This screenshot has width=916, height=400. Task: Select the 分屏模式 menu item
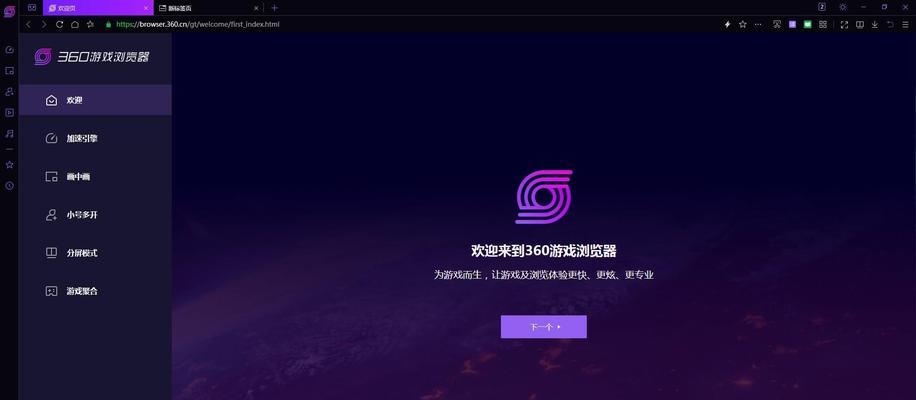(95, 253)
